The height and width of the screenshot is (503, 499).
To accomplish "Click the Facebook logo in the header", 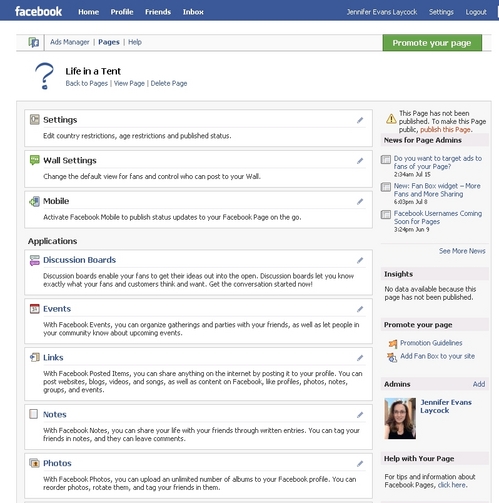I will (38, 12).
